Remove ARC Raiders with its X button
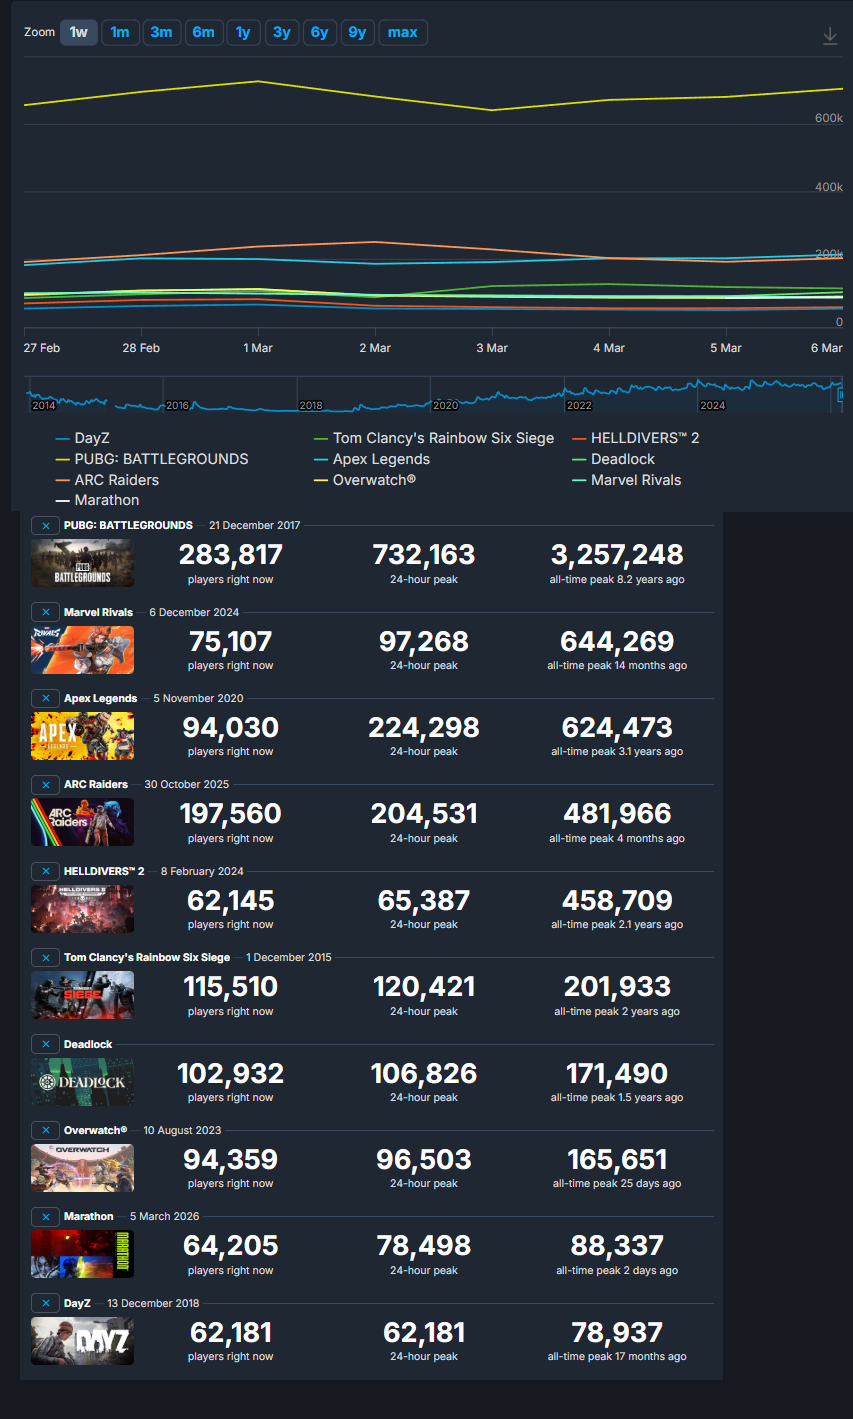 [x=46, y=784]
